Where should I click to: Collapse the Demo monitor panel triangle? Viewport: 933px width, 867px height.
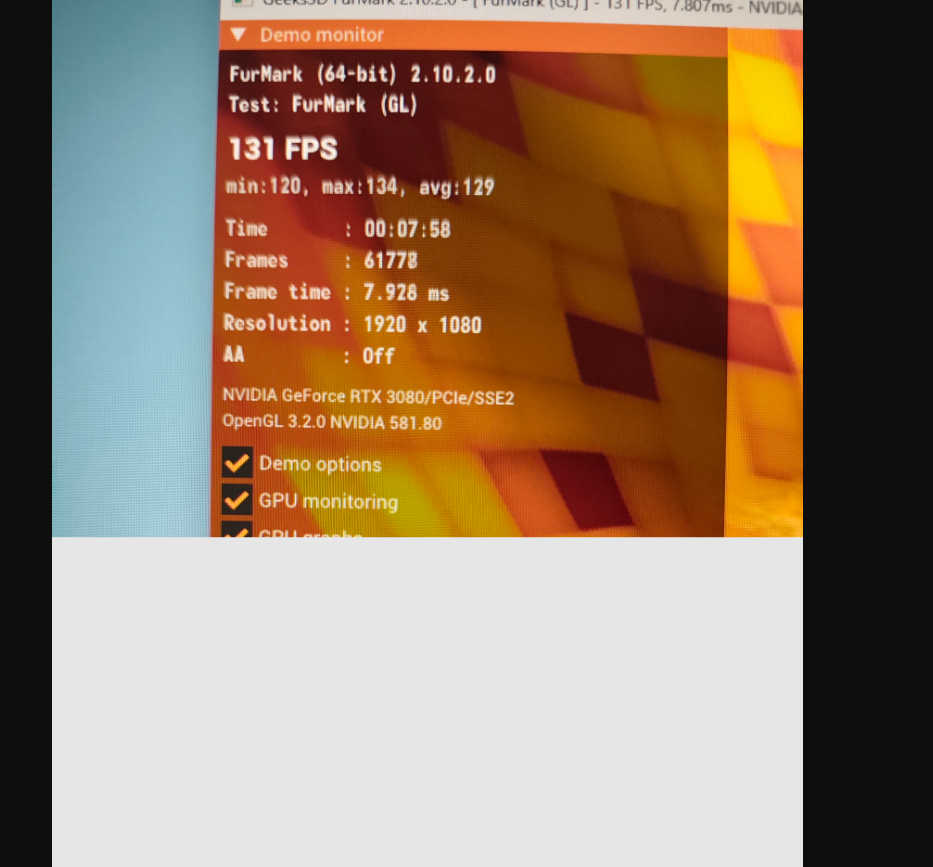pyautogui.click(x=239, y=35)
